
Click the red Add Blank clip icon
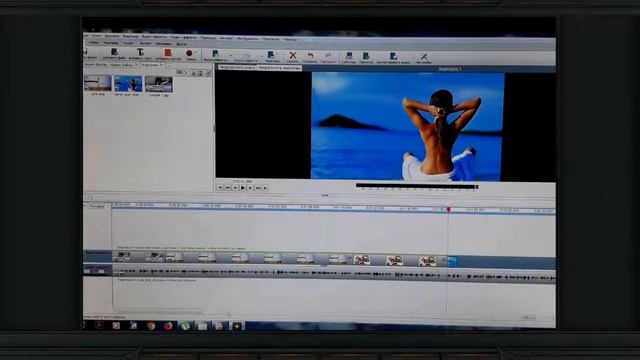[168, 54]
